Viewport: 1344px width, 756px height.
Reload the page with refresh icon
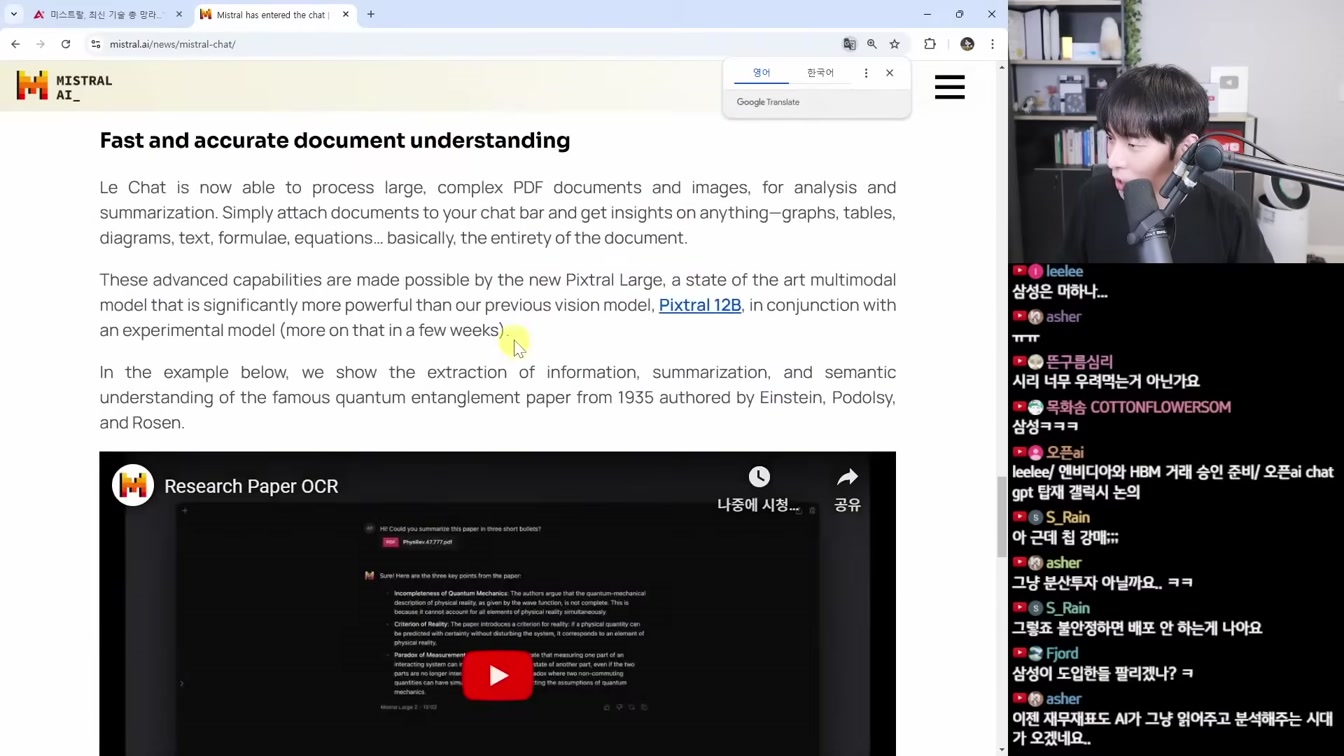tap(66, 44)
